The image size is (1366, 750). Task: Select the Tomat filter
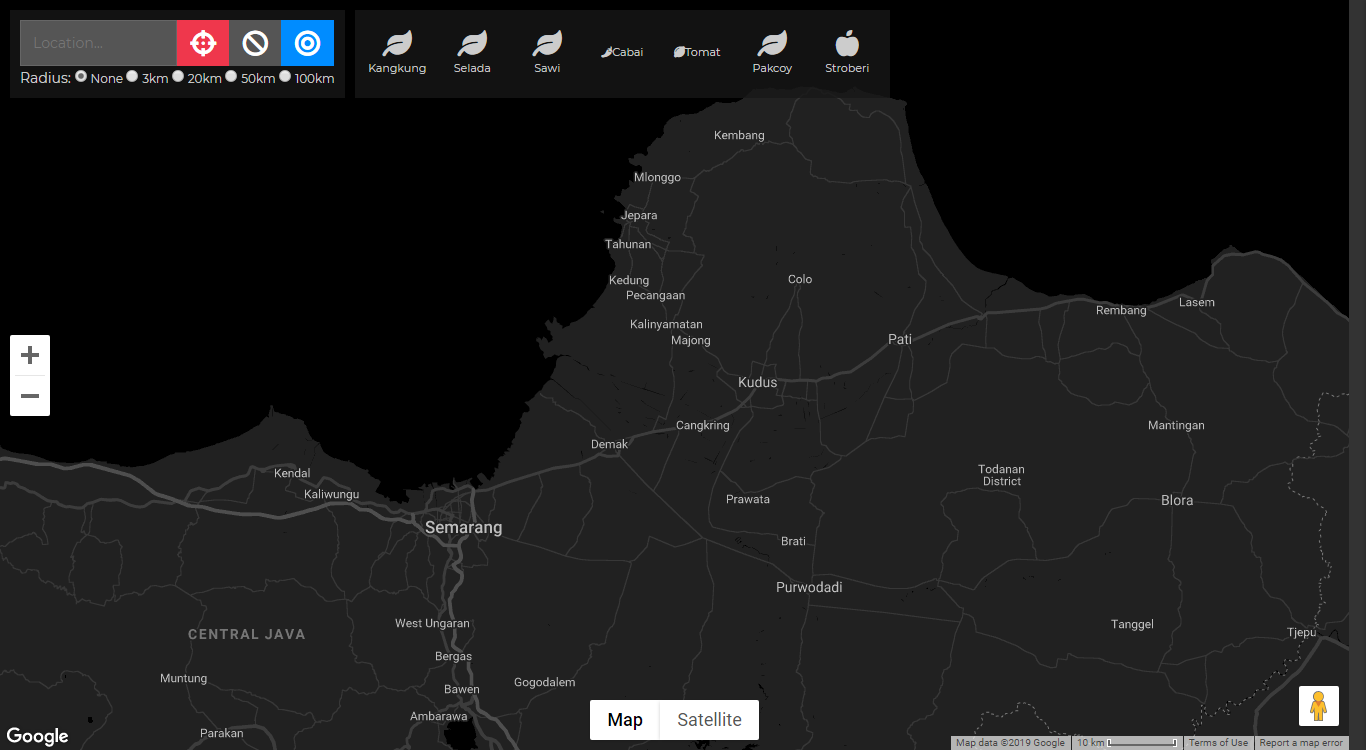pyautogui.click(x=697, y=52)
